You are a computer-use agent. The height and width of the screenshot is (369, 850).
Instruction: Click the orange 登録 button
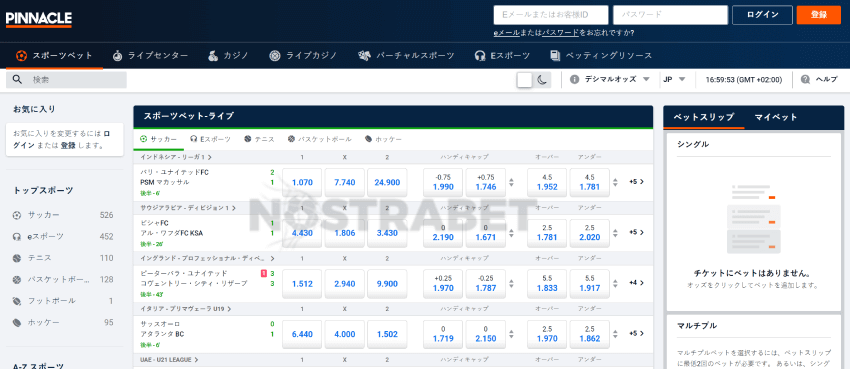point(818,15)
